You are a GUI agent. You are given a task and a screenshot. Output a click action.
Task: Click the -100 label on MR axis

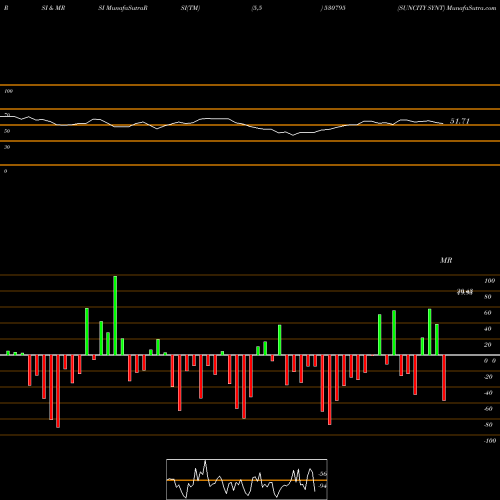pos(490,441)
